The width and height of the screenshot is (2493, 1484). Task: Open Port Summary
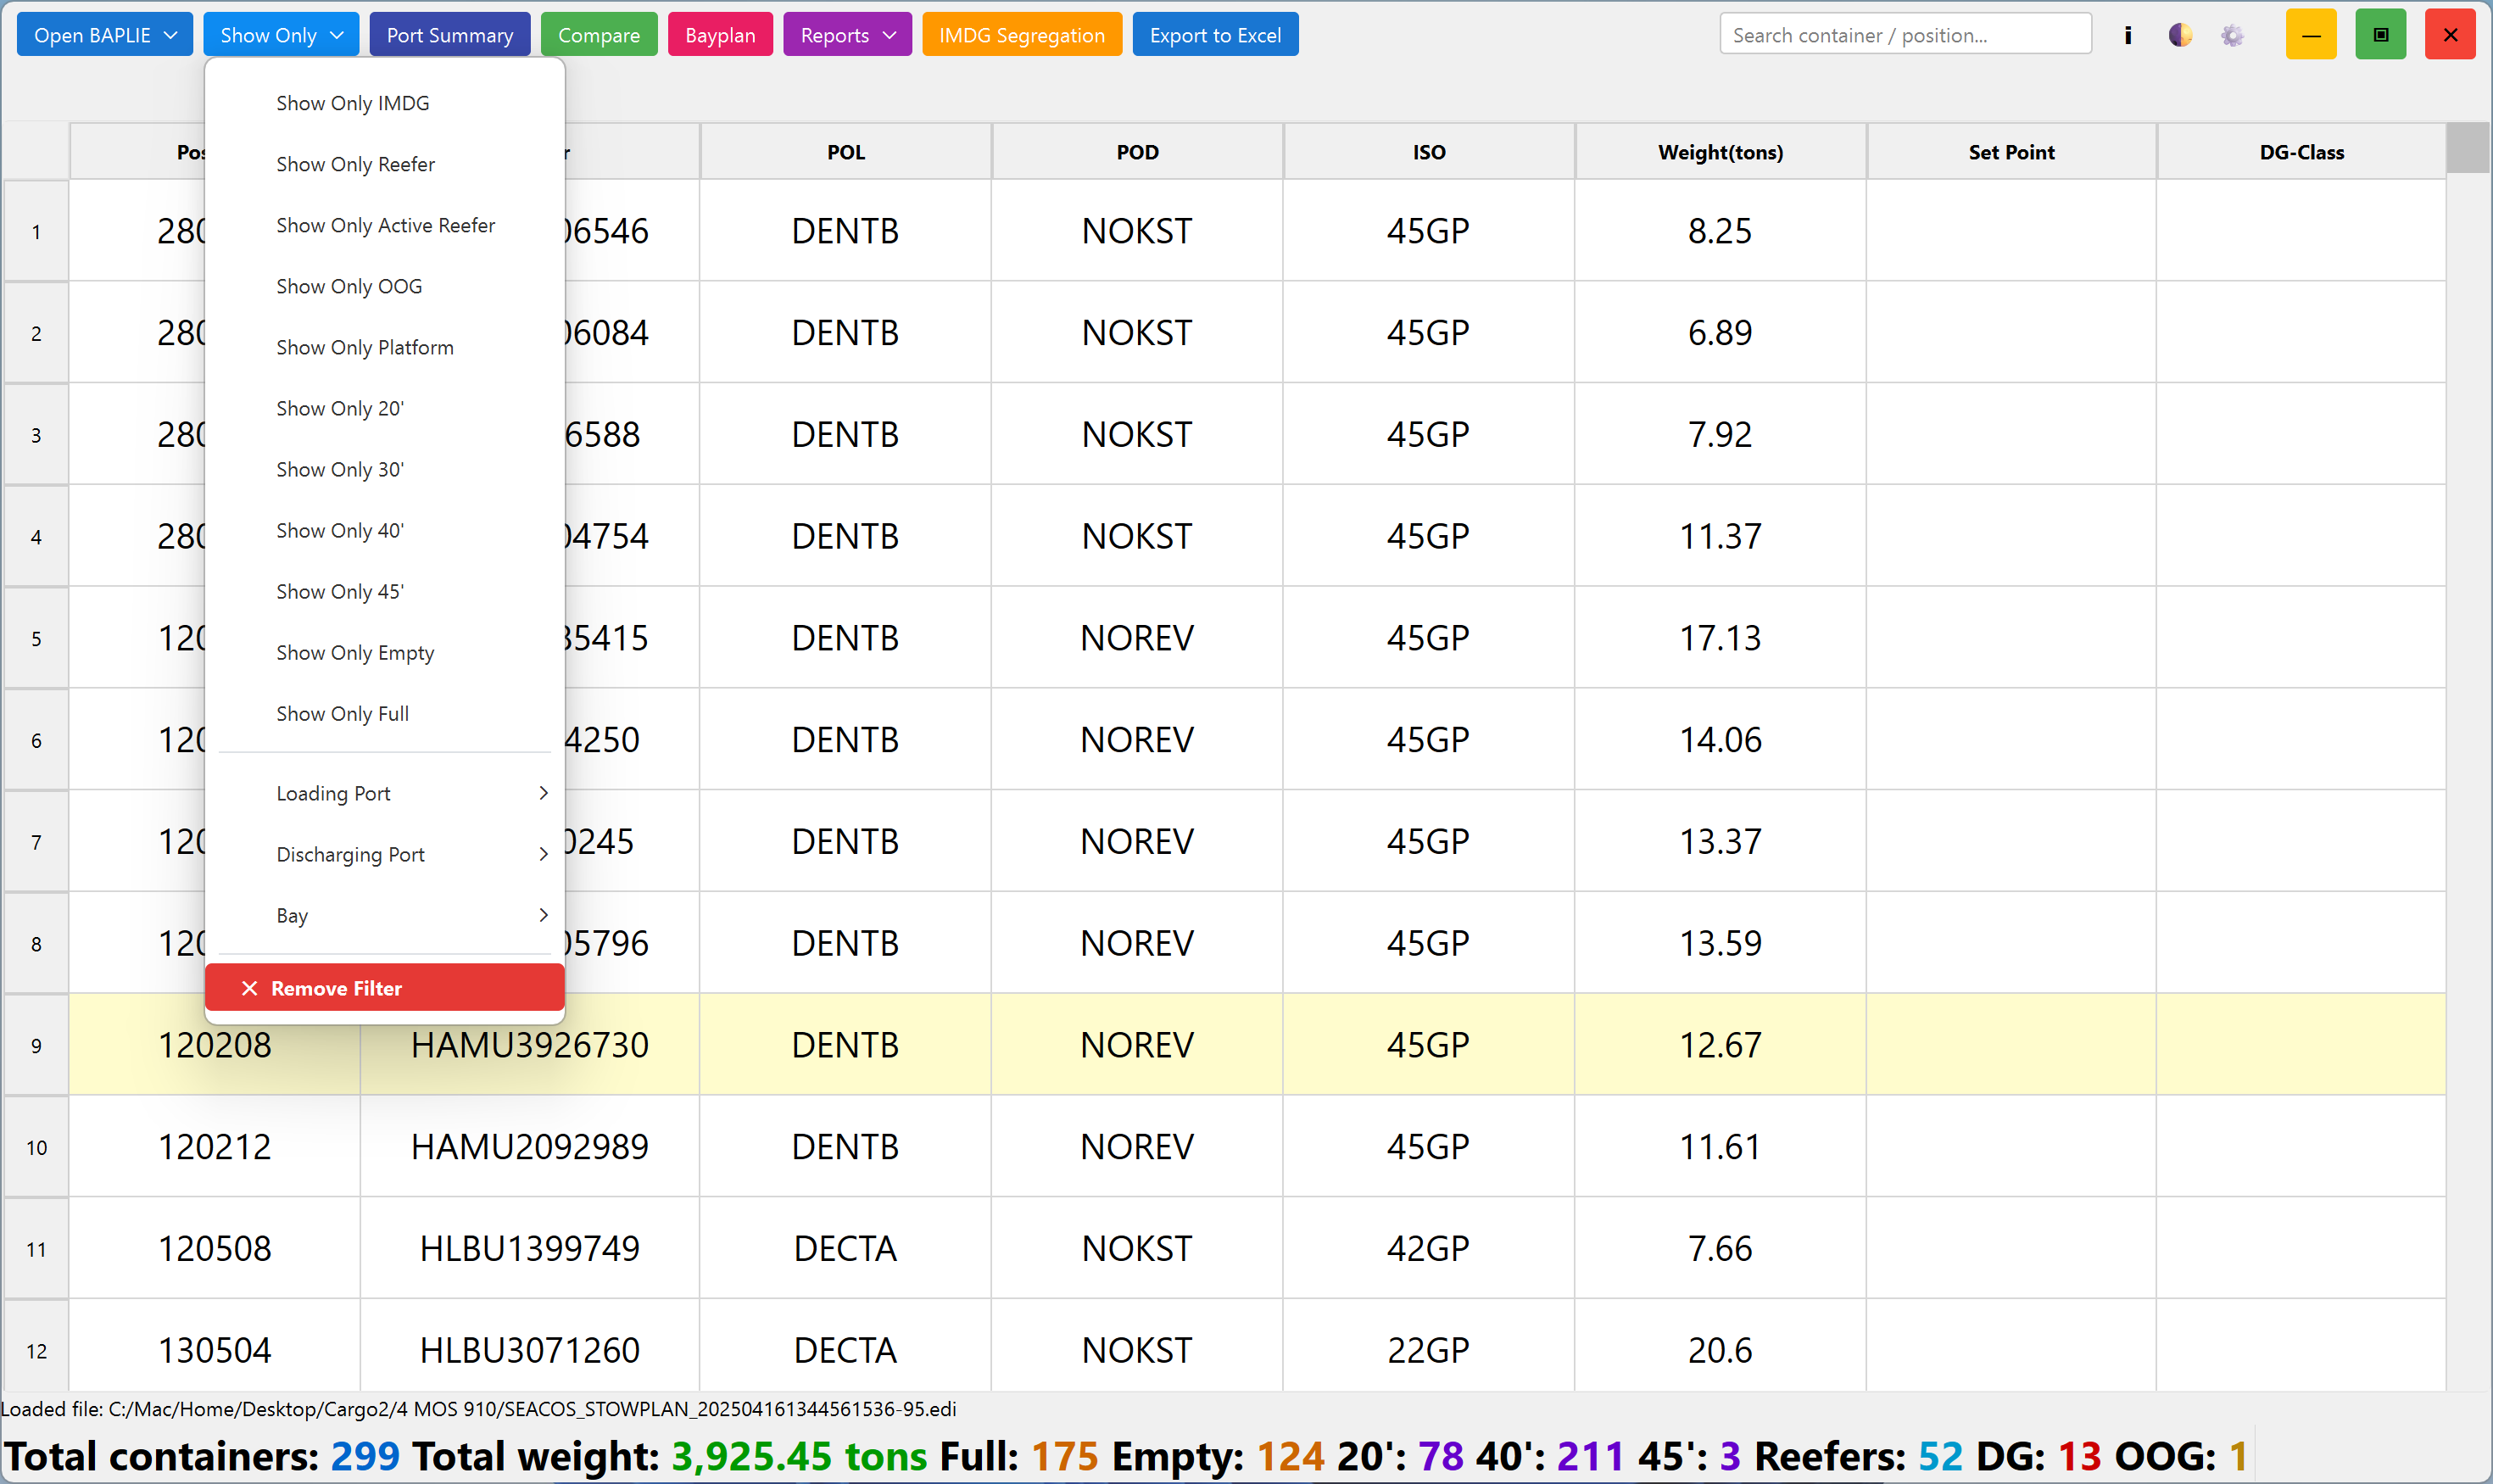450,35
